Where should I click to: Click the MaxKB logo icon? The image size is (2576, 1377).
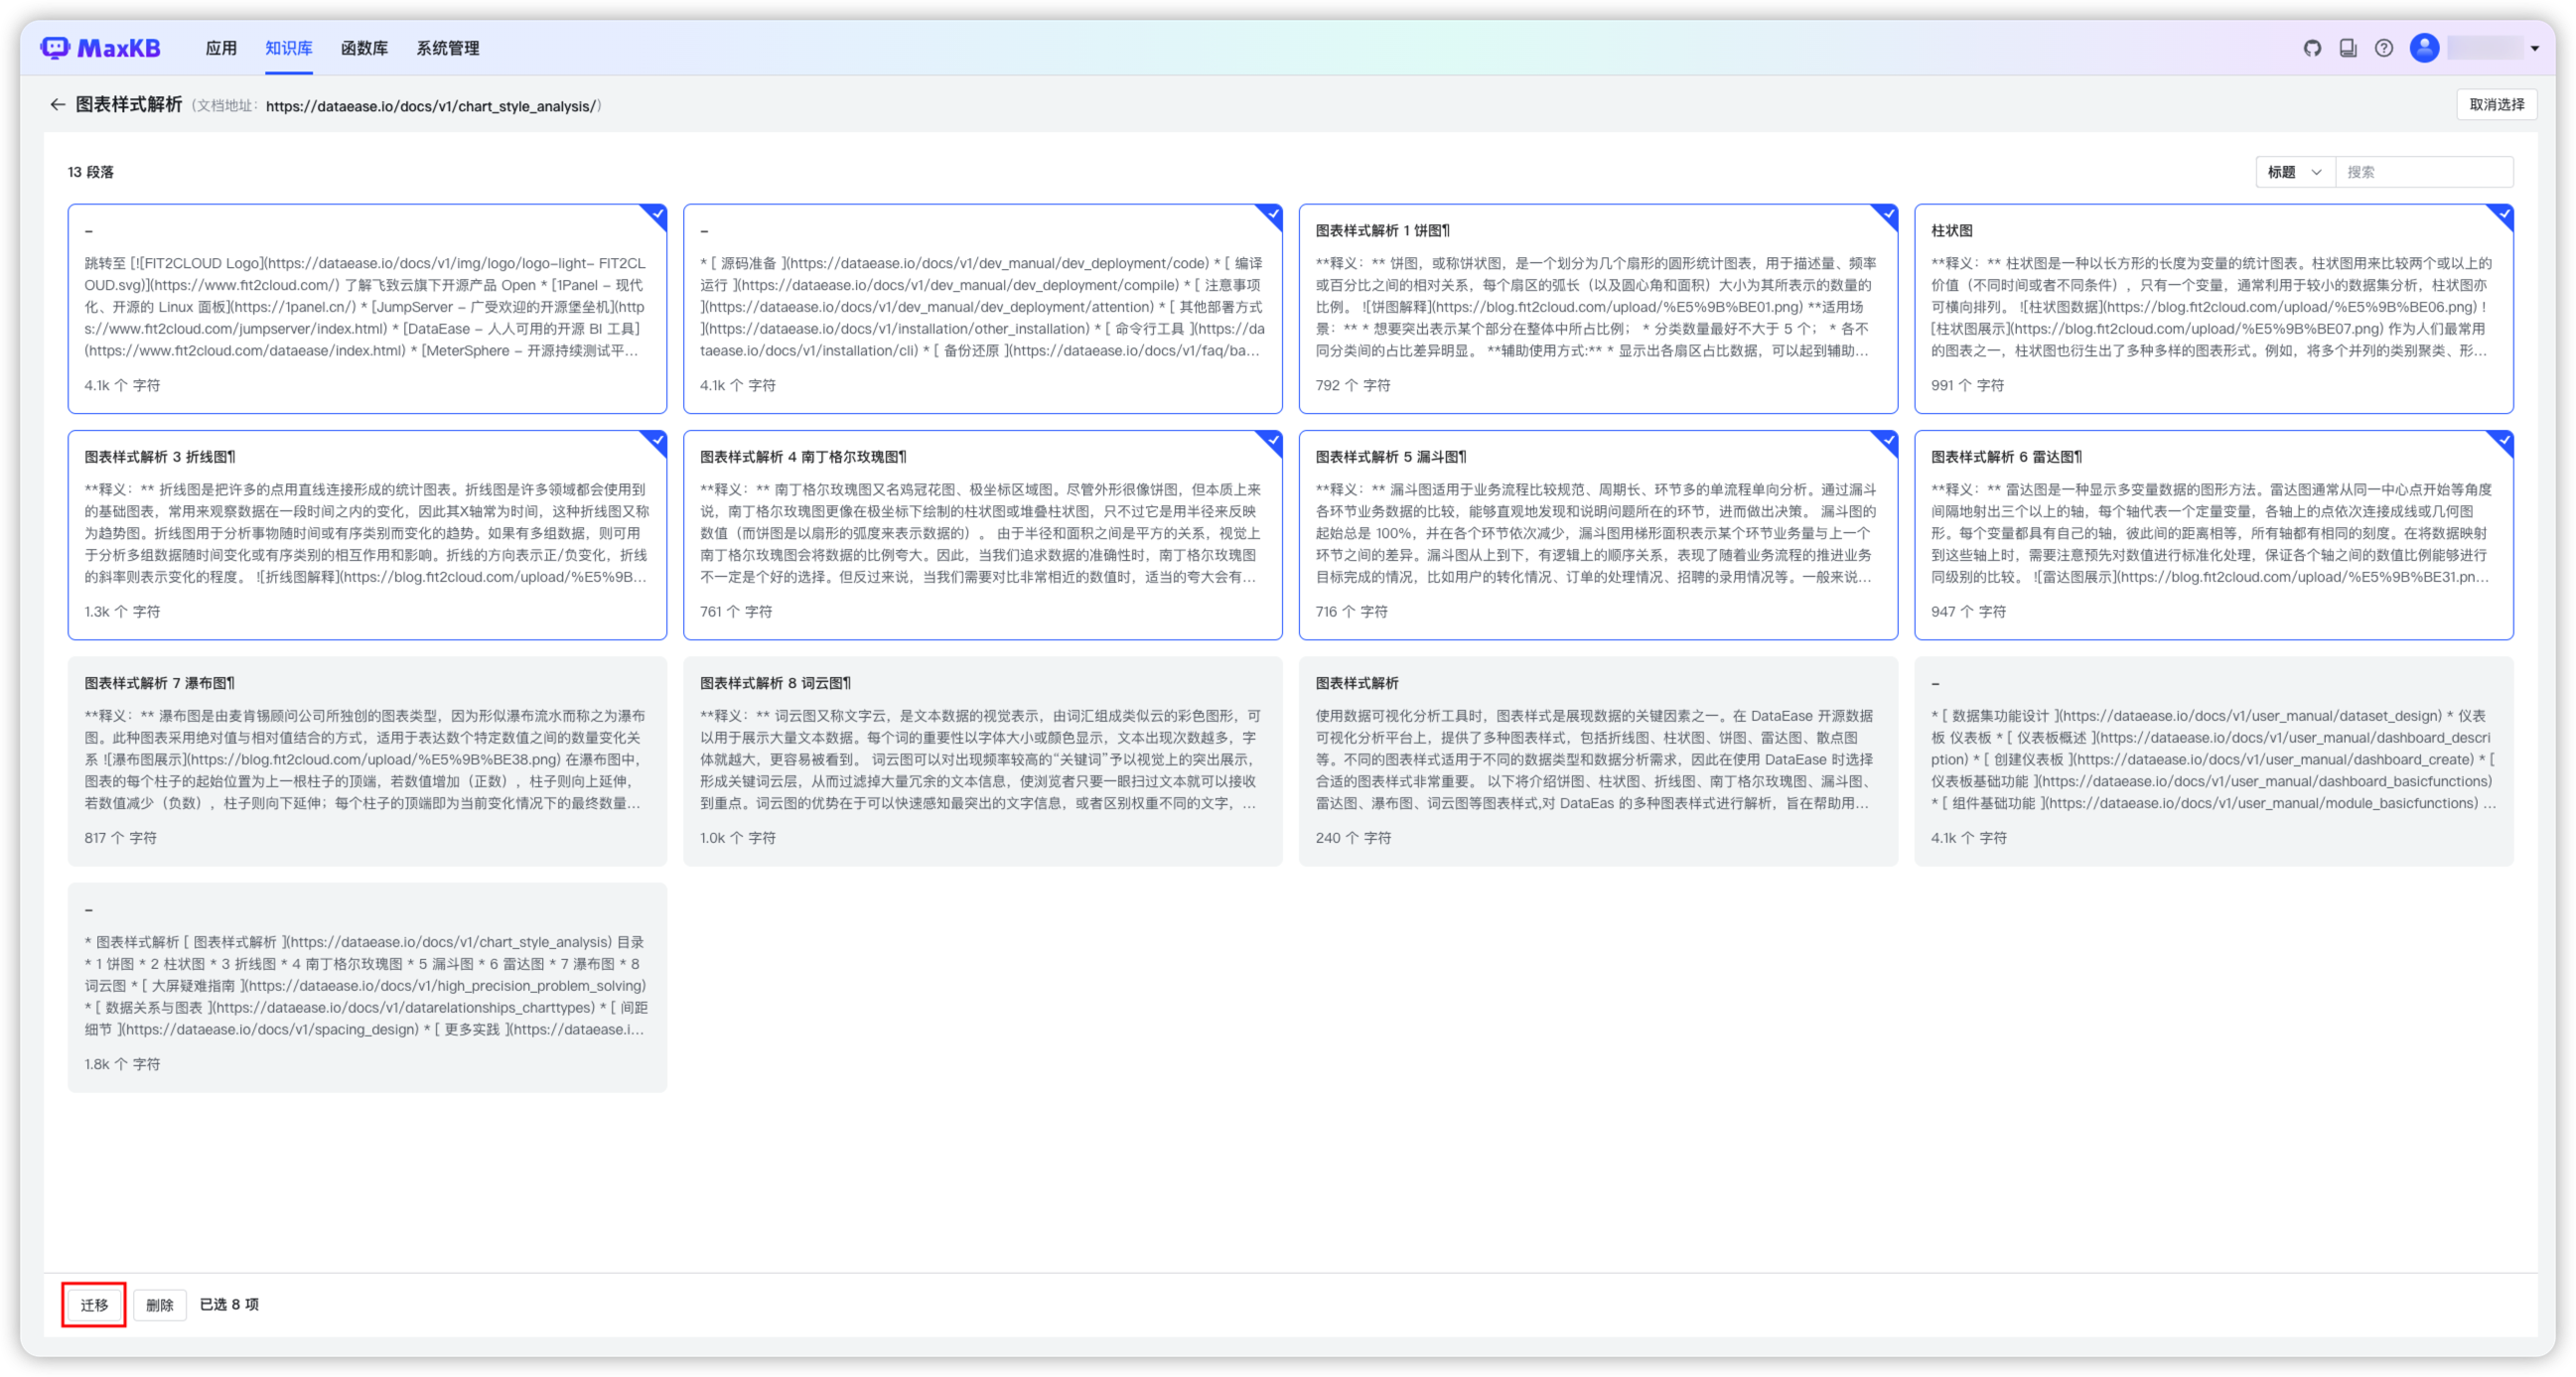(56, 48)
